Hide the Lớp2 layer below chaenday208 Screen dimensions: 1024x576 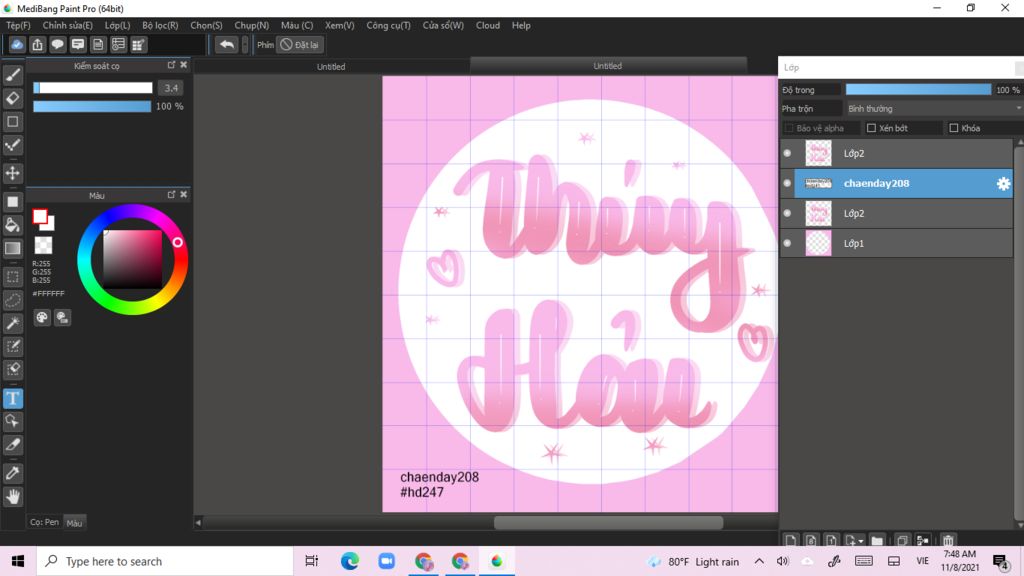click(787, 214)
